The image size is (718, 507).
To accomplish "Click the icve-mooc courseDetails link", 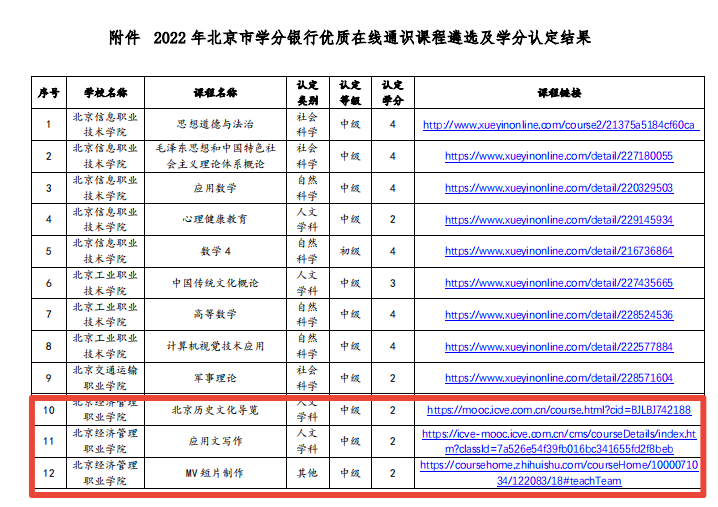I will point(559,441).
